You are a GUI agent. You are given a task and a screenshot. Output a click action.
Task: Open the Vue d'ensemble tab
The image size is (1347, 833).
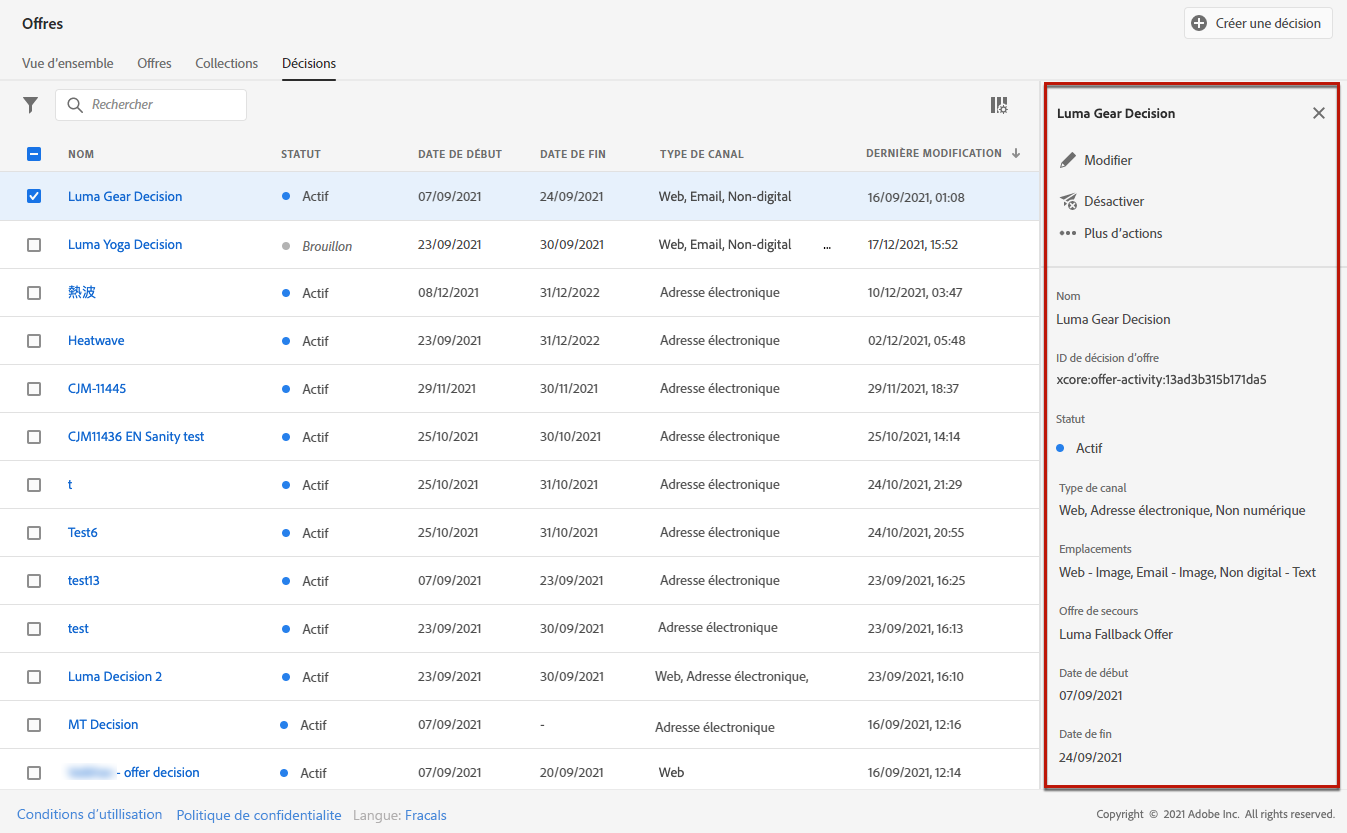(x=67, y=63)
